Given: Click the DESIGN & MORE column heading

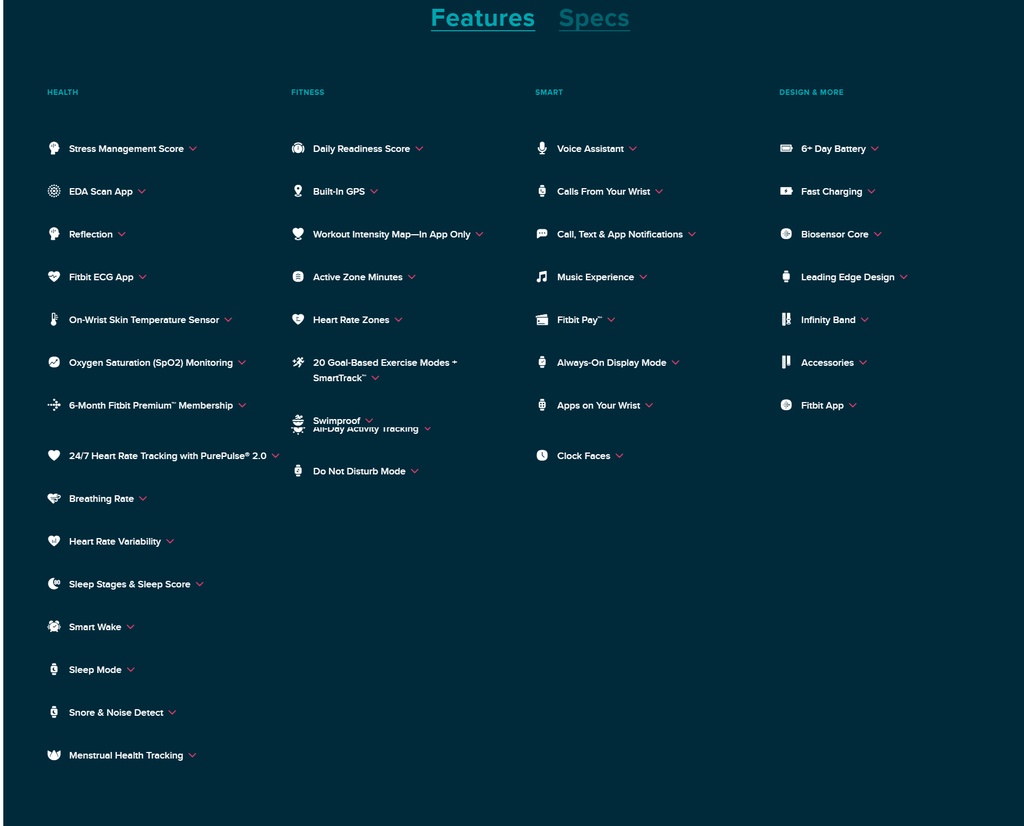Looking at the screenshot, I should click(811, 92).
